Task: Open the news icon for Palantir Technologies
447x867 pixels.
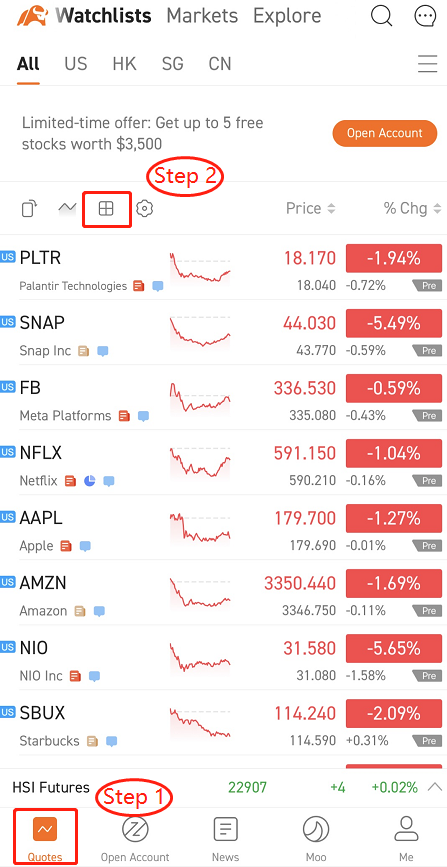Action: tap(139, 286)
